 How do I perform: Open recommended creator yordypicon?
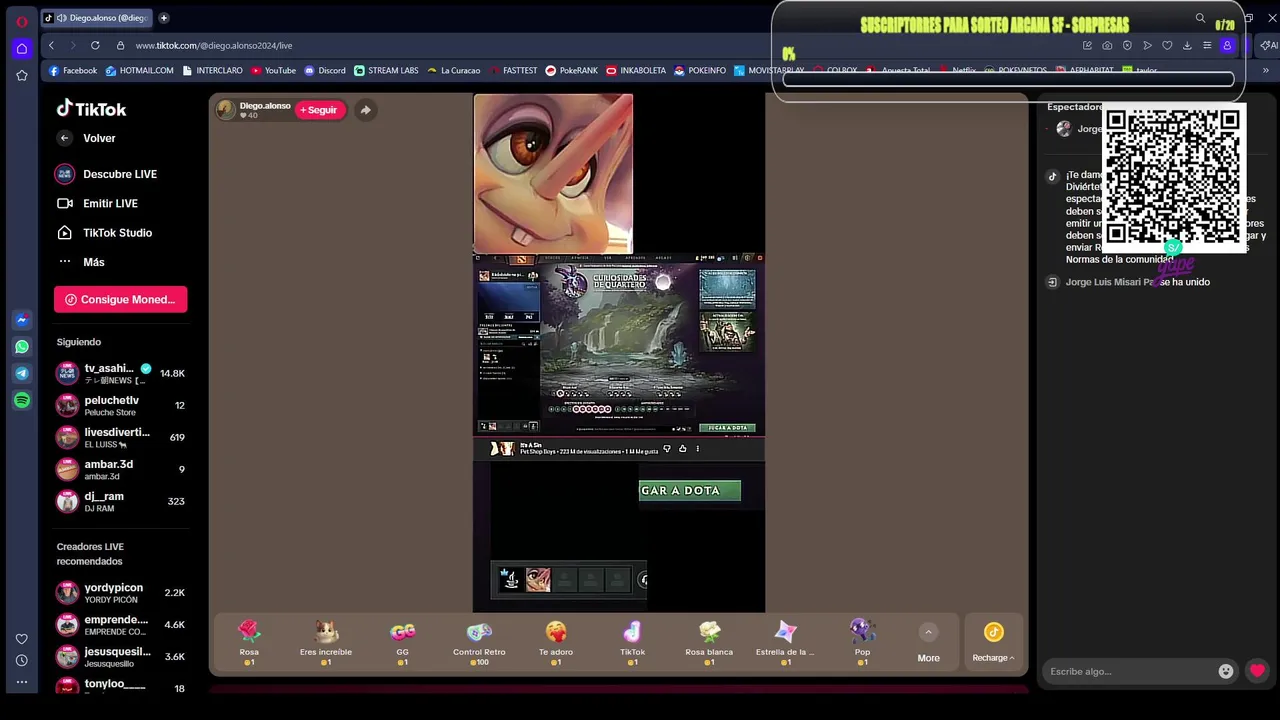(120, 593)
